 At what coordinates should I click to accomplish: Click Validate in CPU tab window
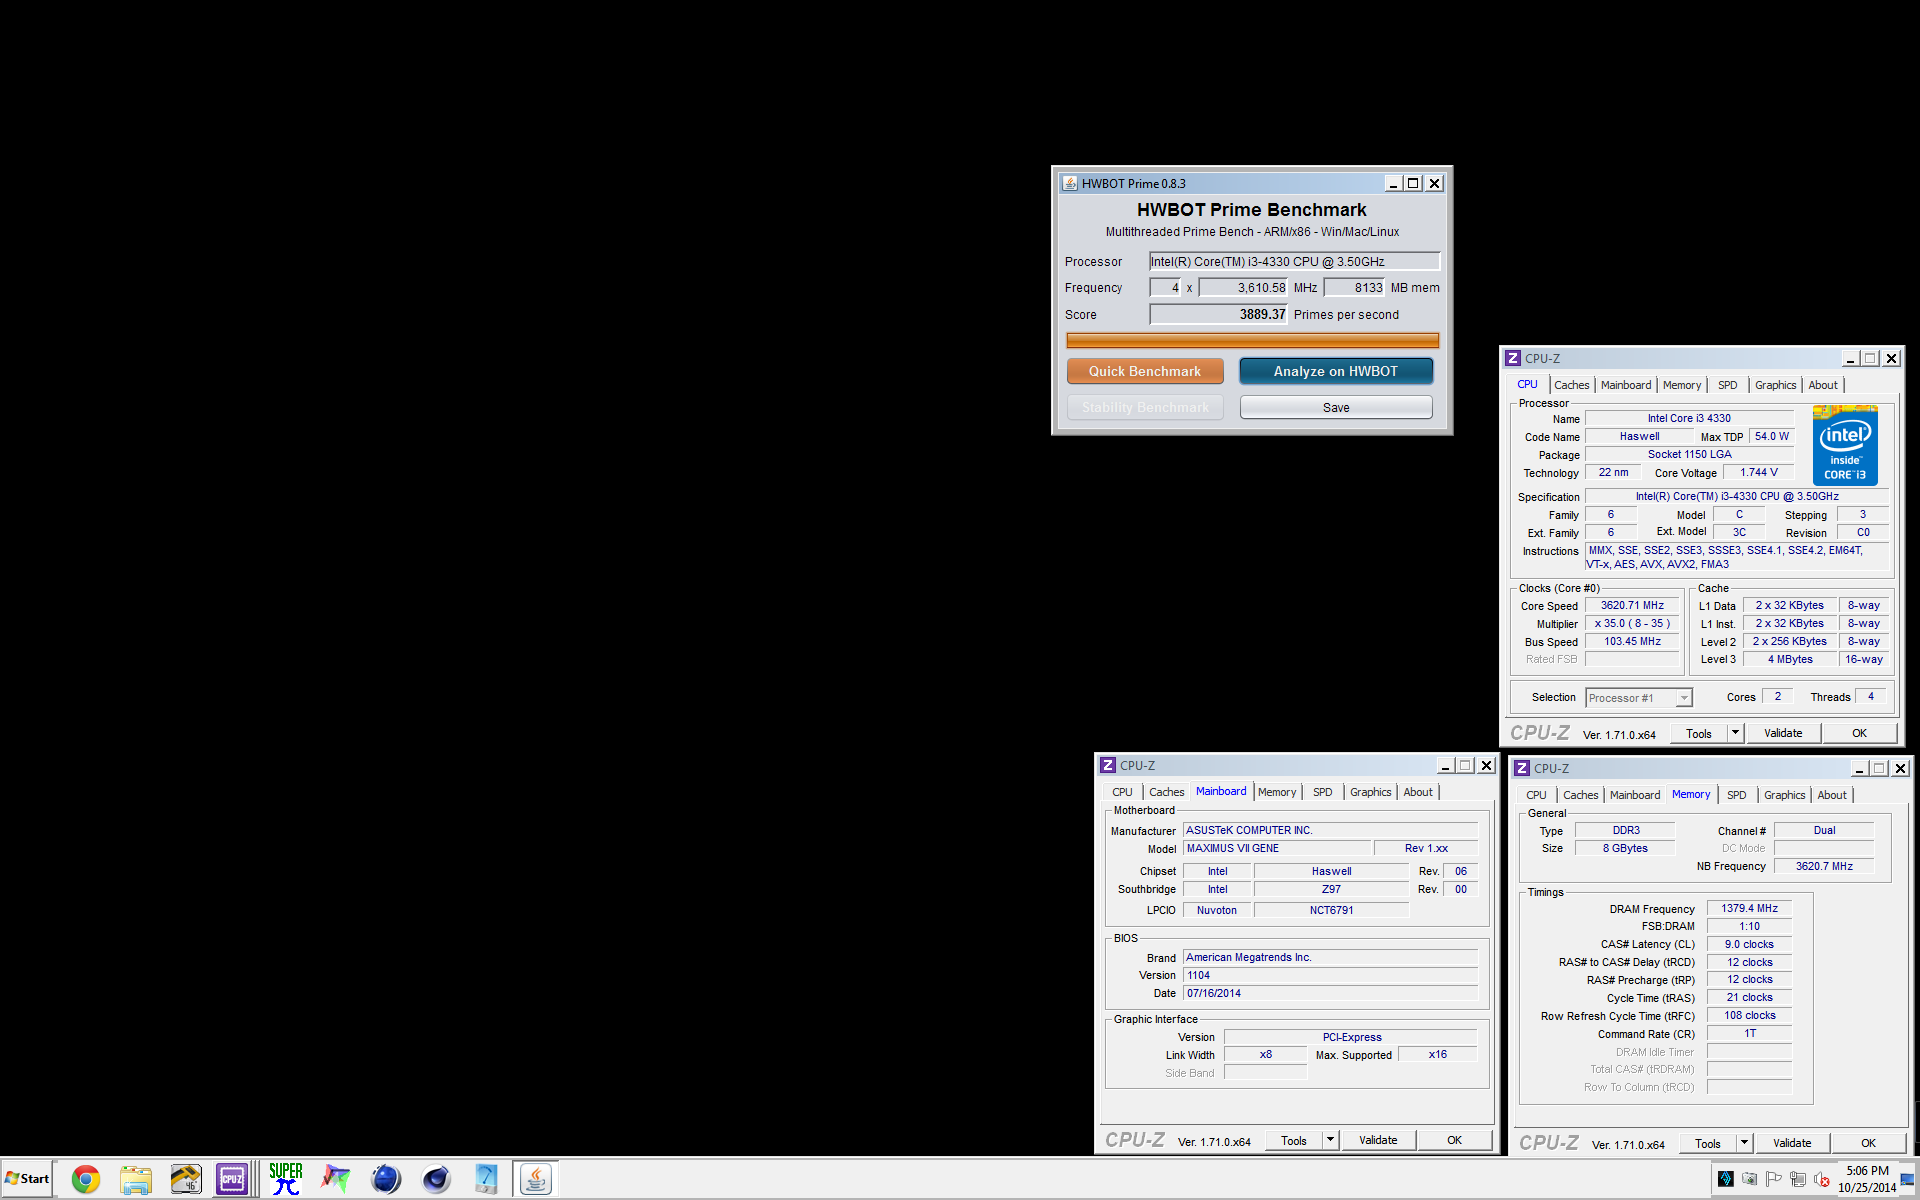[1783, 733]
